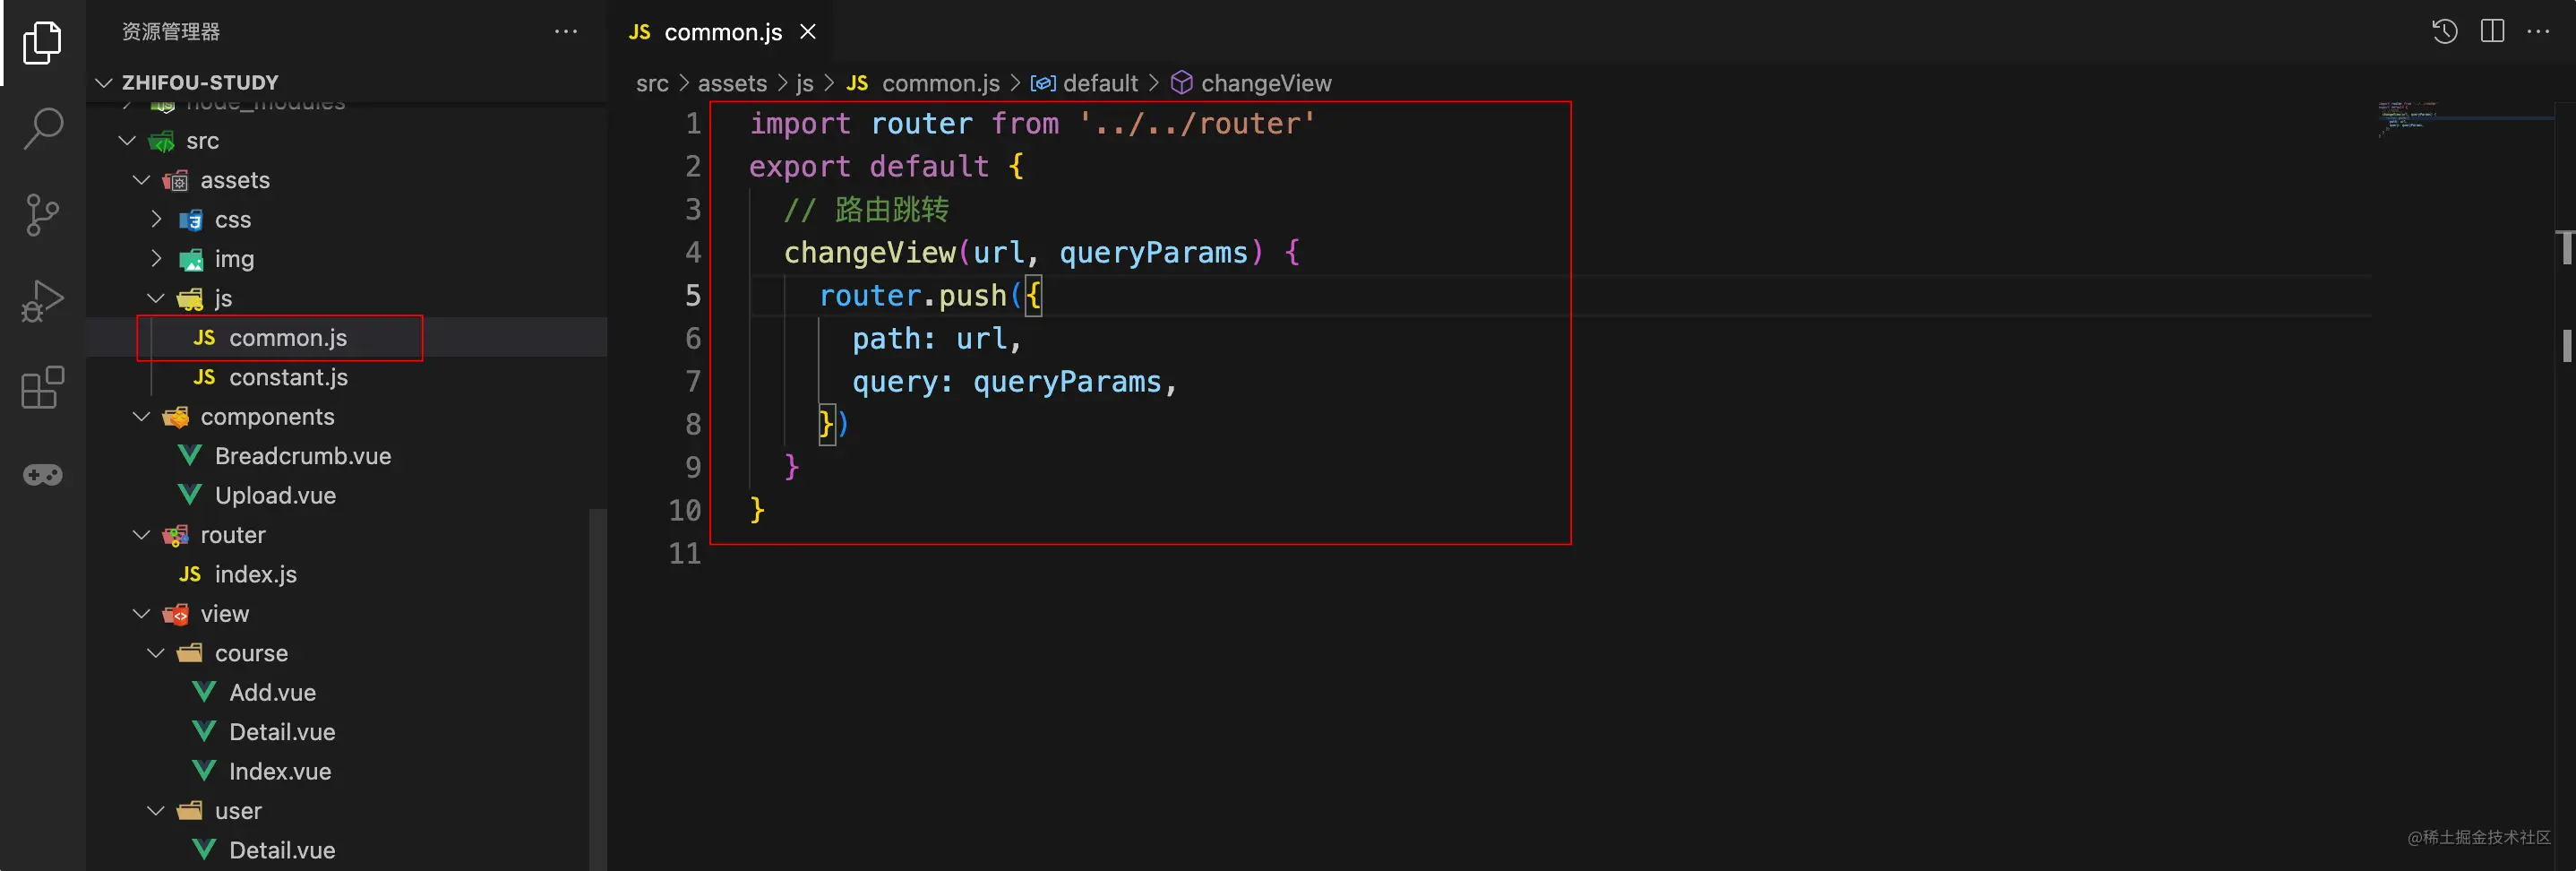The width and height of the screenshot is (2576, 871).
Task: Click the js breadcrumb segment
Action: coord(805,84)
